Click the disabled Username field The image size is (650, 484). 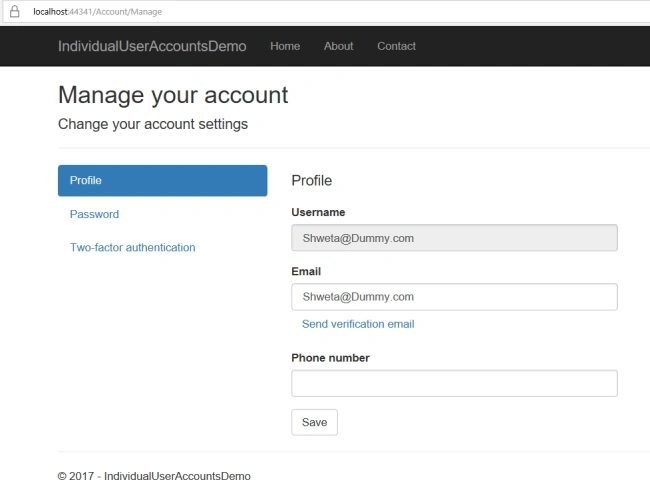tap(454, 238)
